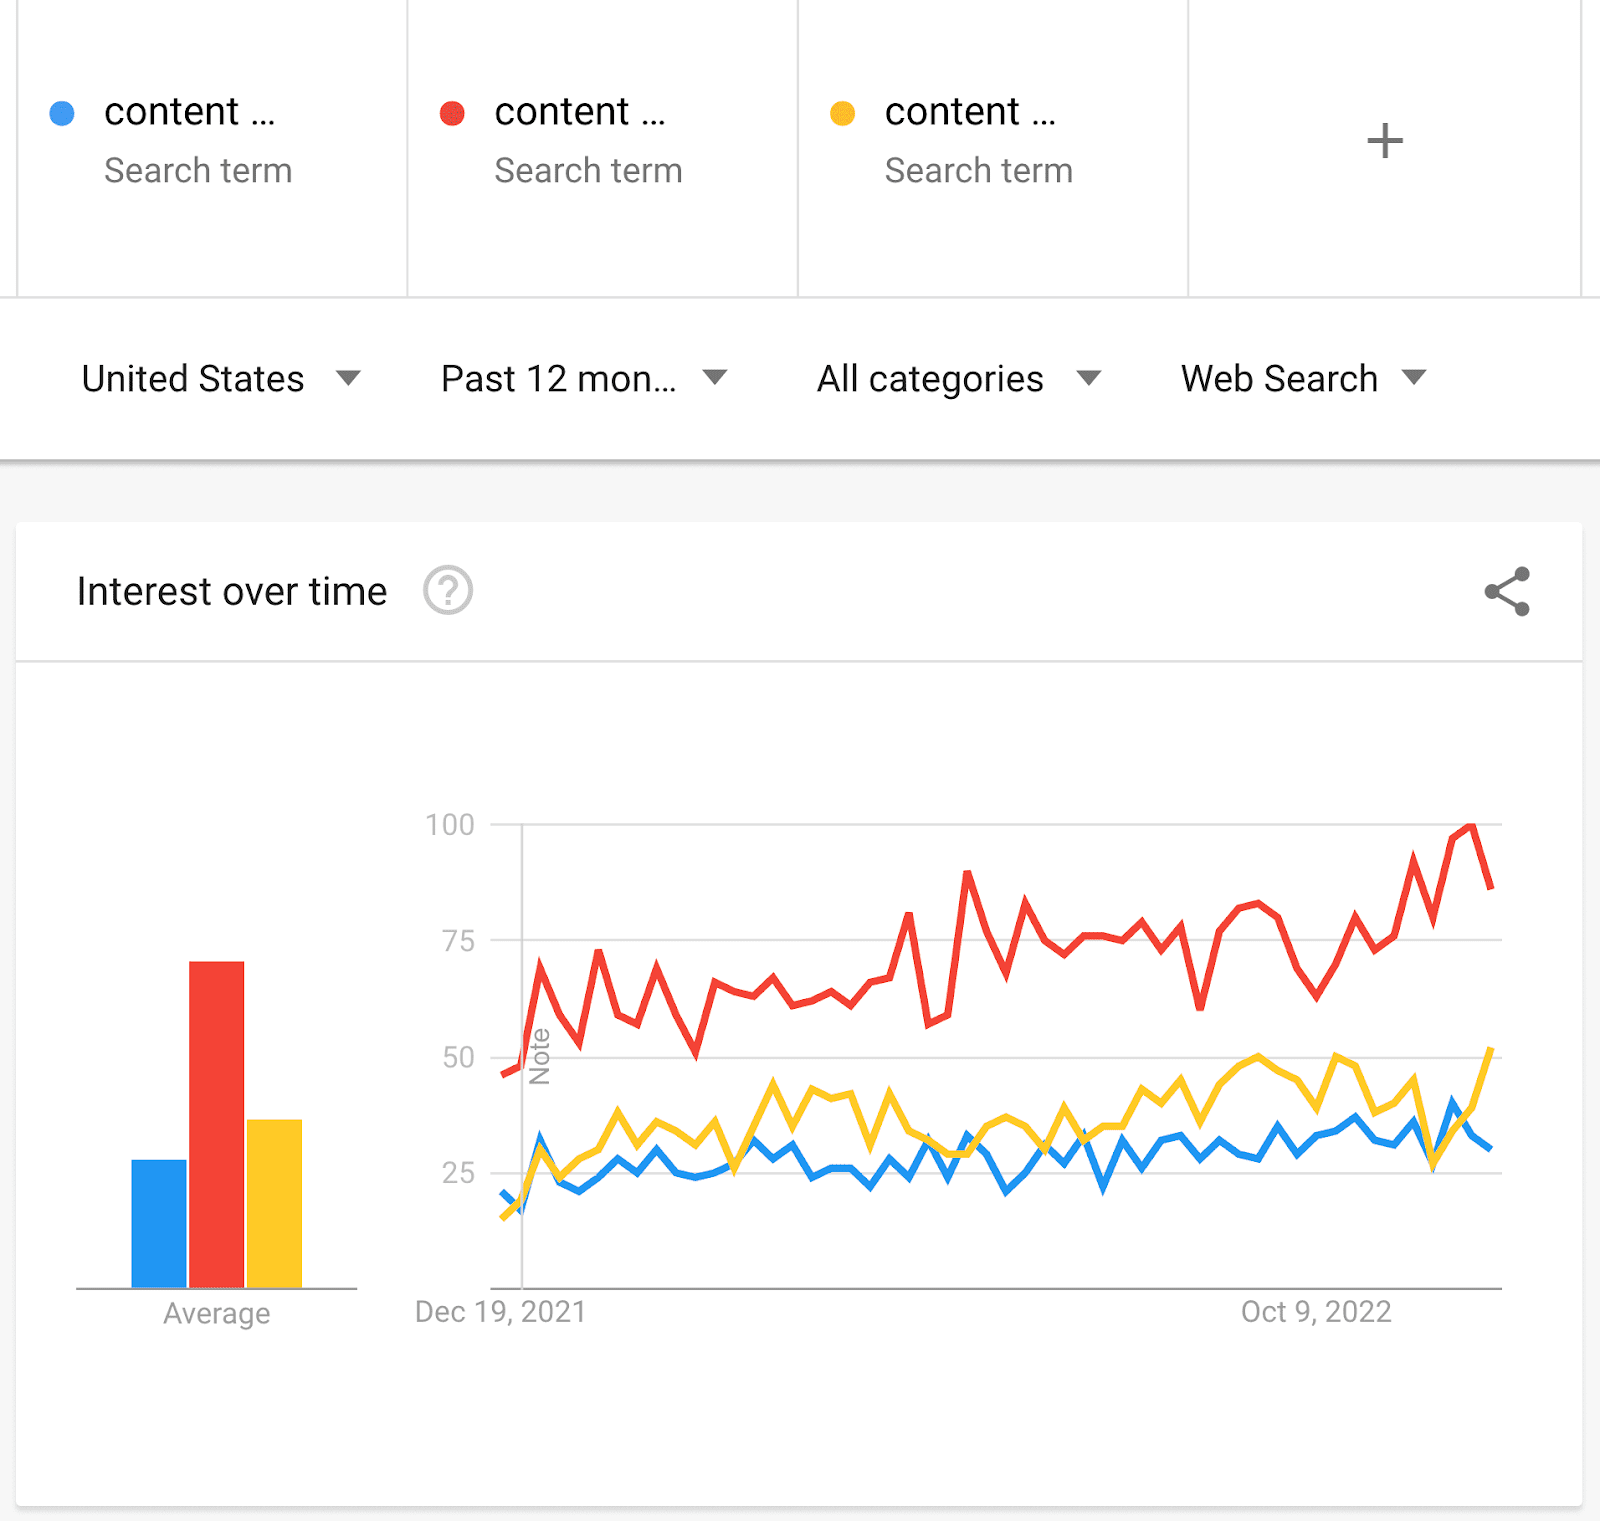The image size is (1600, 1521).
Task: Click the yellow search term dot
Action: click(x=842, y=113)
